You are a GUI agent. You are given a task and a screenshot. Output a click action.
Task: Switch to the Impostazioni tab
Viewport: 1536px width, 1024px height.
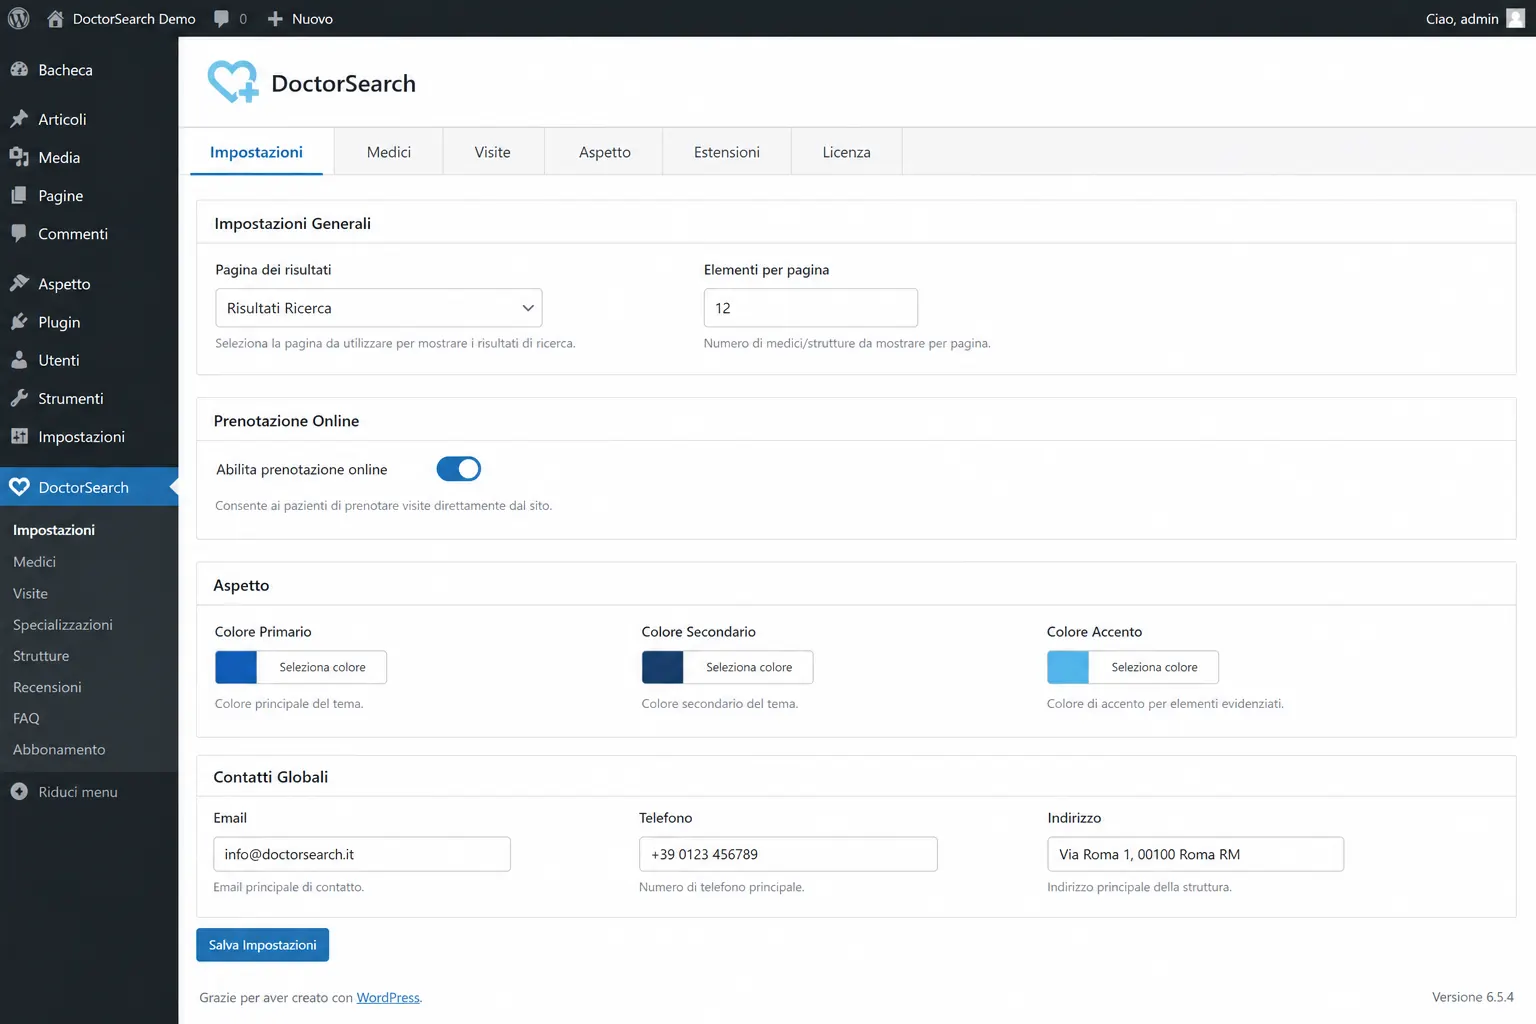point(256,152)
